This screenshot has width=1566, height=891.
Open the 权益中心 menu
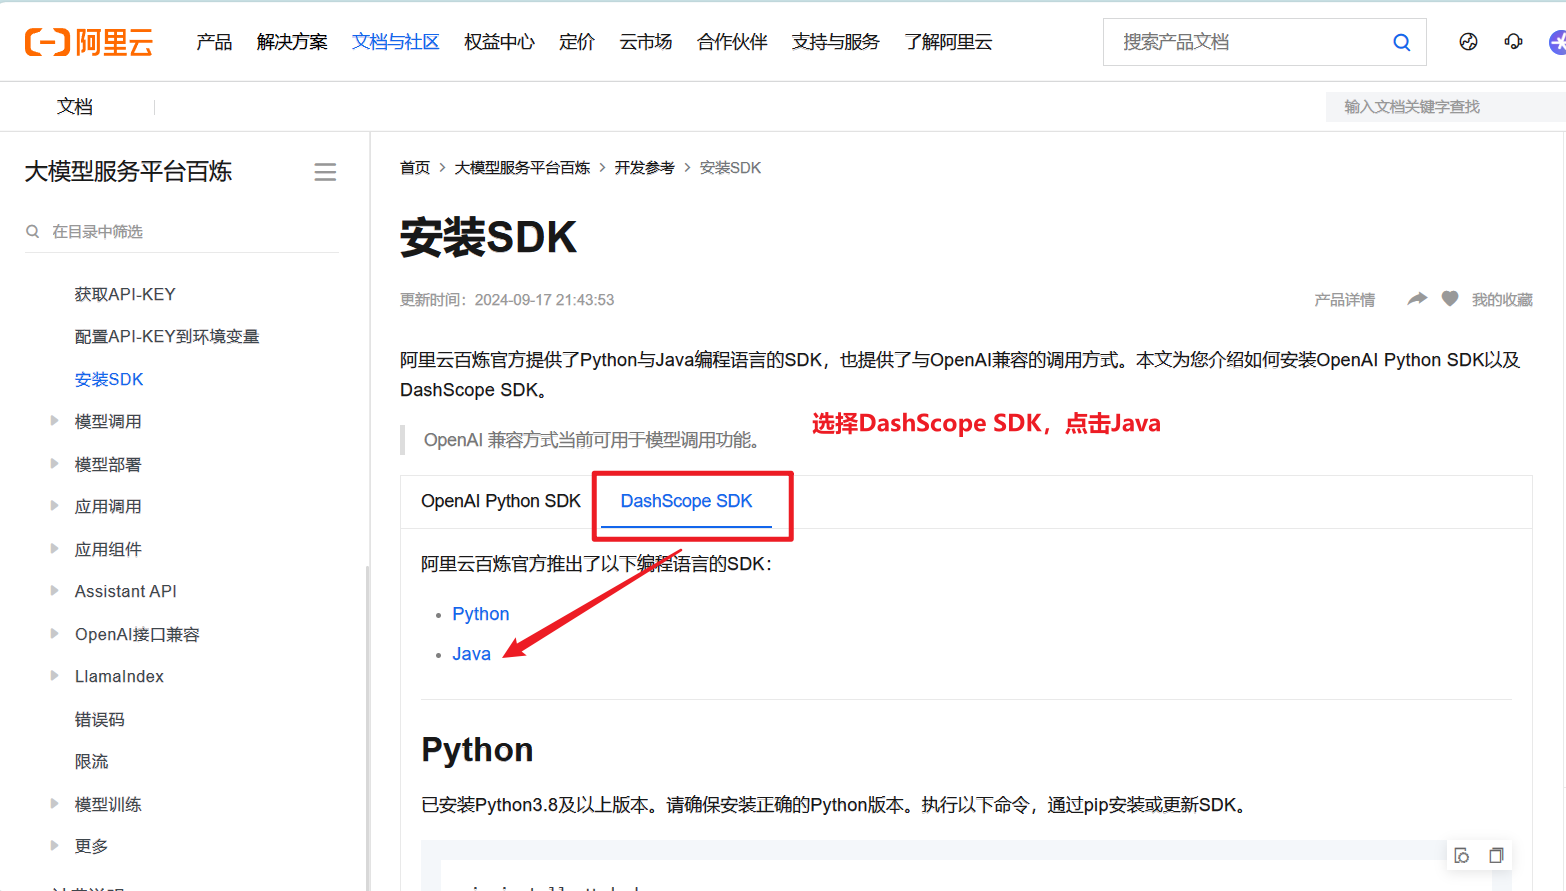click(x=499, y=42)
